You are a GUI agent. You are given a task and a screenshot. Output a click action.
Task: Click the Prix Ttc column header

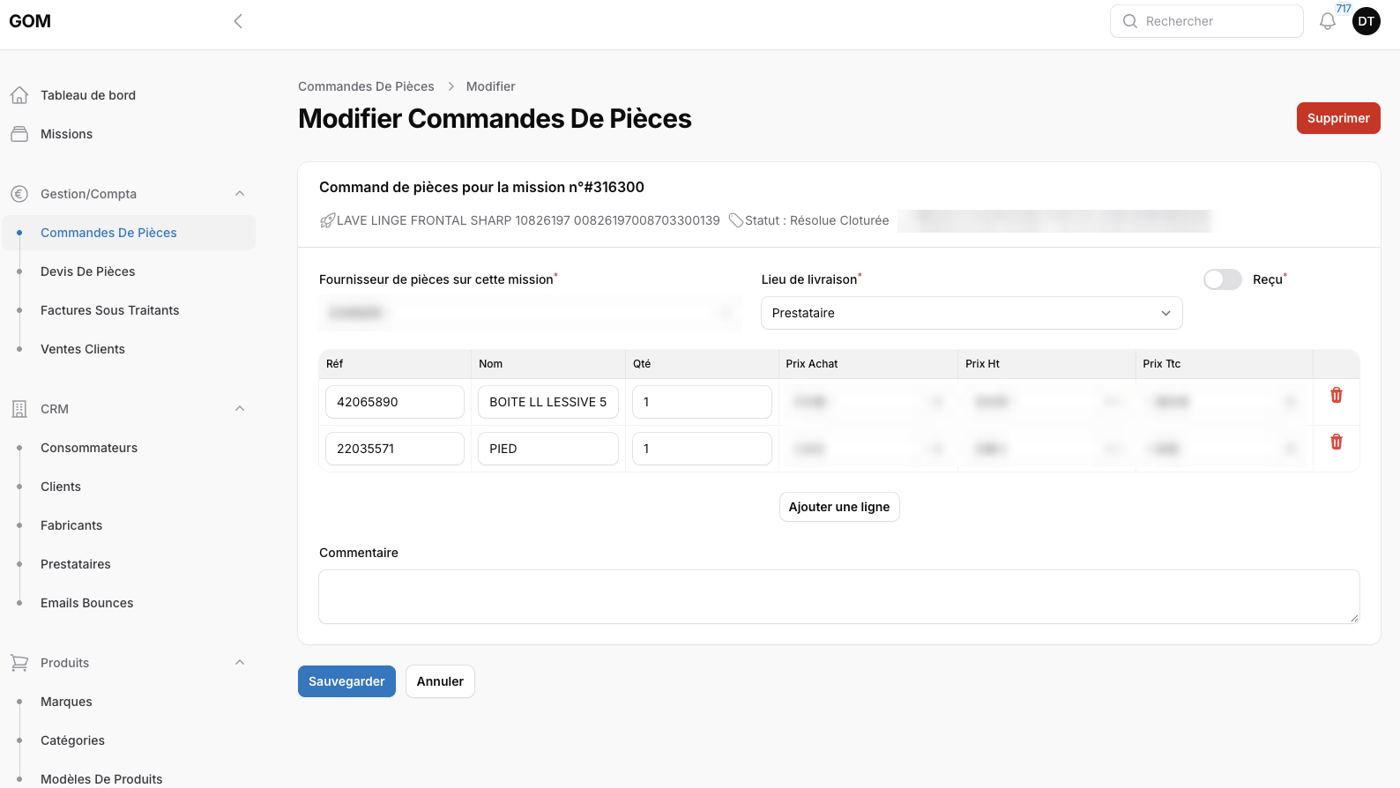(1162, 364)
